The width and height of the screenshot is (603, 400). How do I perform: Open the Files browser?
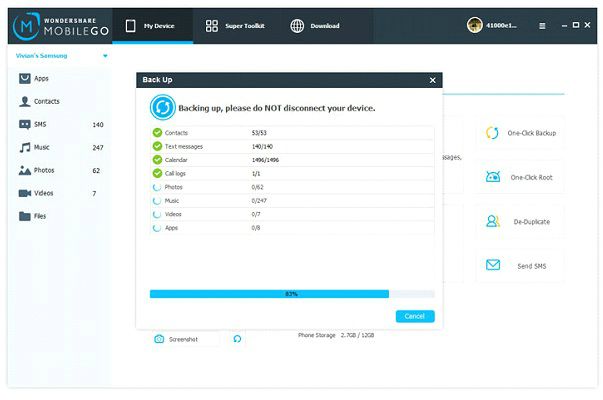point(40,216)
